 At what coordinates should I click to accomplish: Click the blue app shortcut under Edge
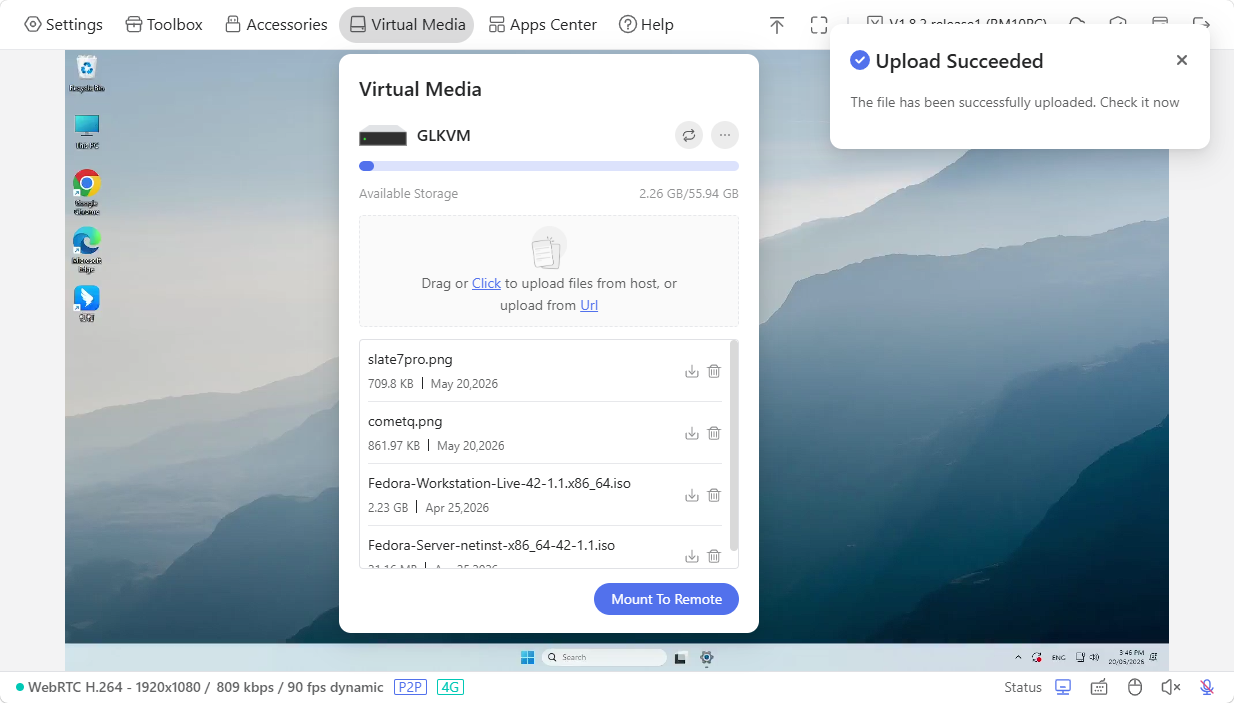point(87,303)
